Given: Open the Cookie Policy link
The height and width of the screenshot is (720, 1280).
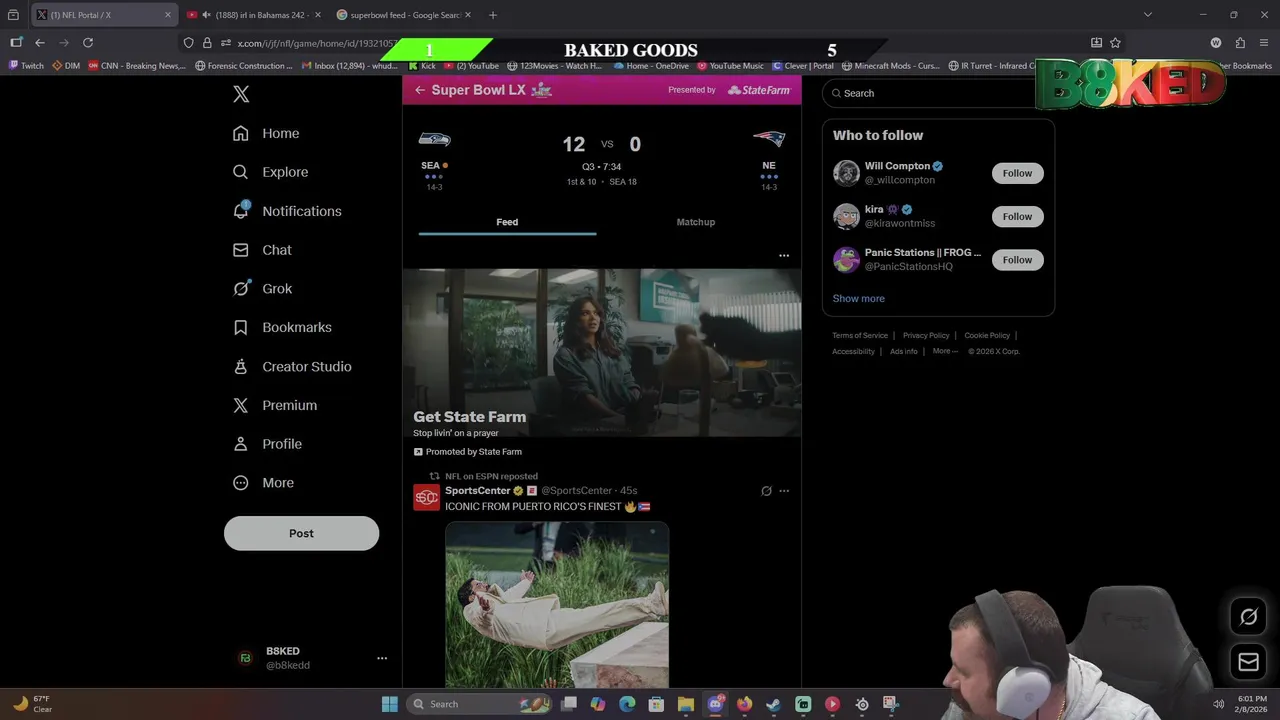Looking at the screenshot, I should [987, 335].
